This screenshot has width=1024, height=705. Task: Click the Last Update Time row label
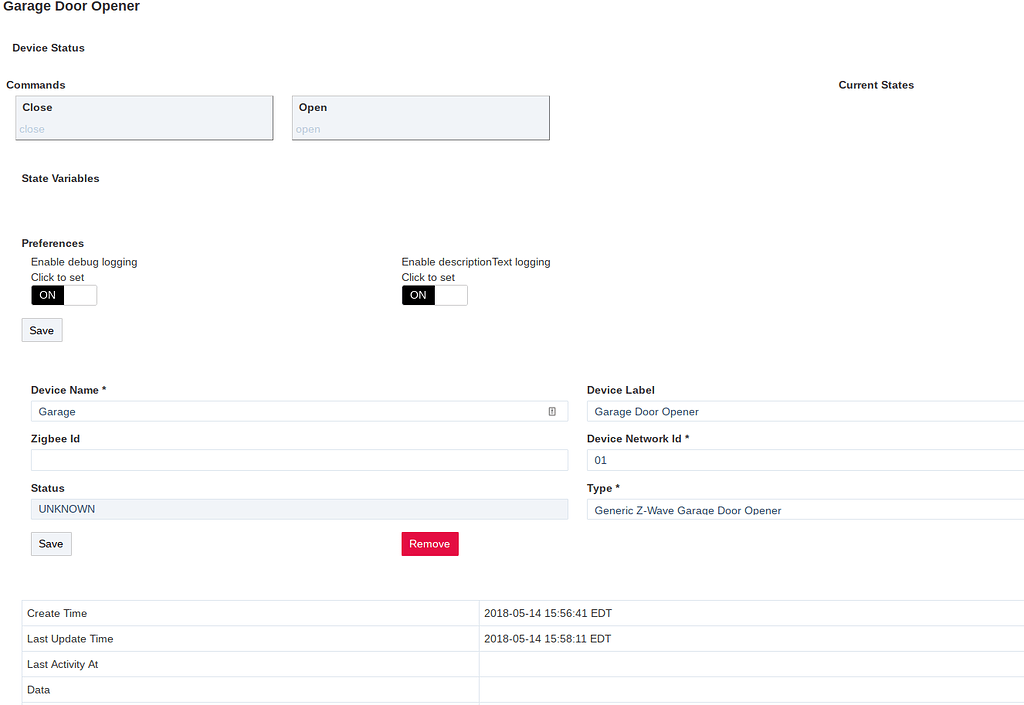[x=70, y=638]
